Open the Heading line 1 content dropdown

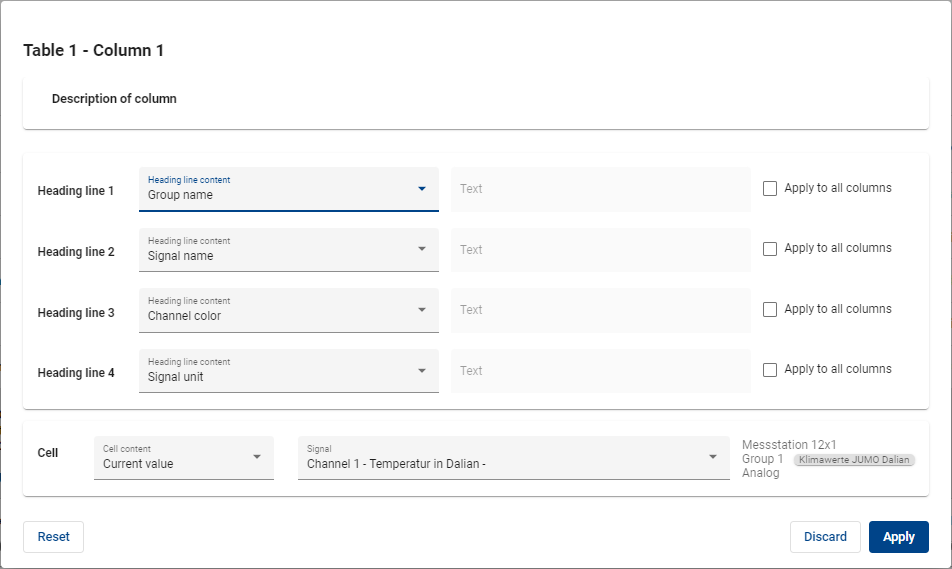point(288,189)
